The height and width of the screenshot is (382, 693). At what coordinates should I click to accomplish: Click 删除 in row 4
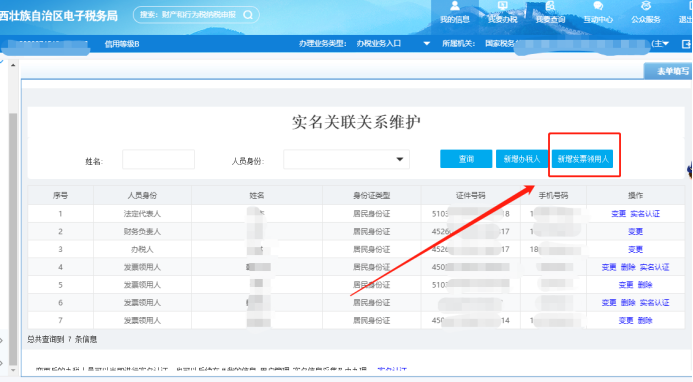point(628,267)
